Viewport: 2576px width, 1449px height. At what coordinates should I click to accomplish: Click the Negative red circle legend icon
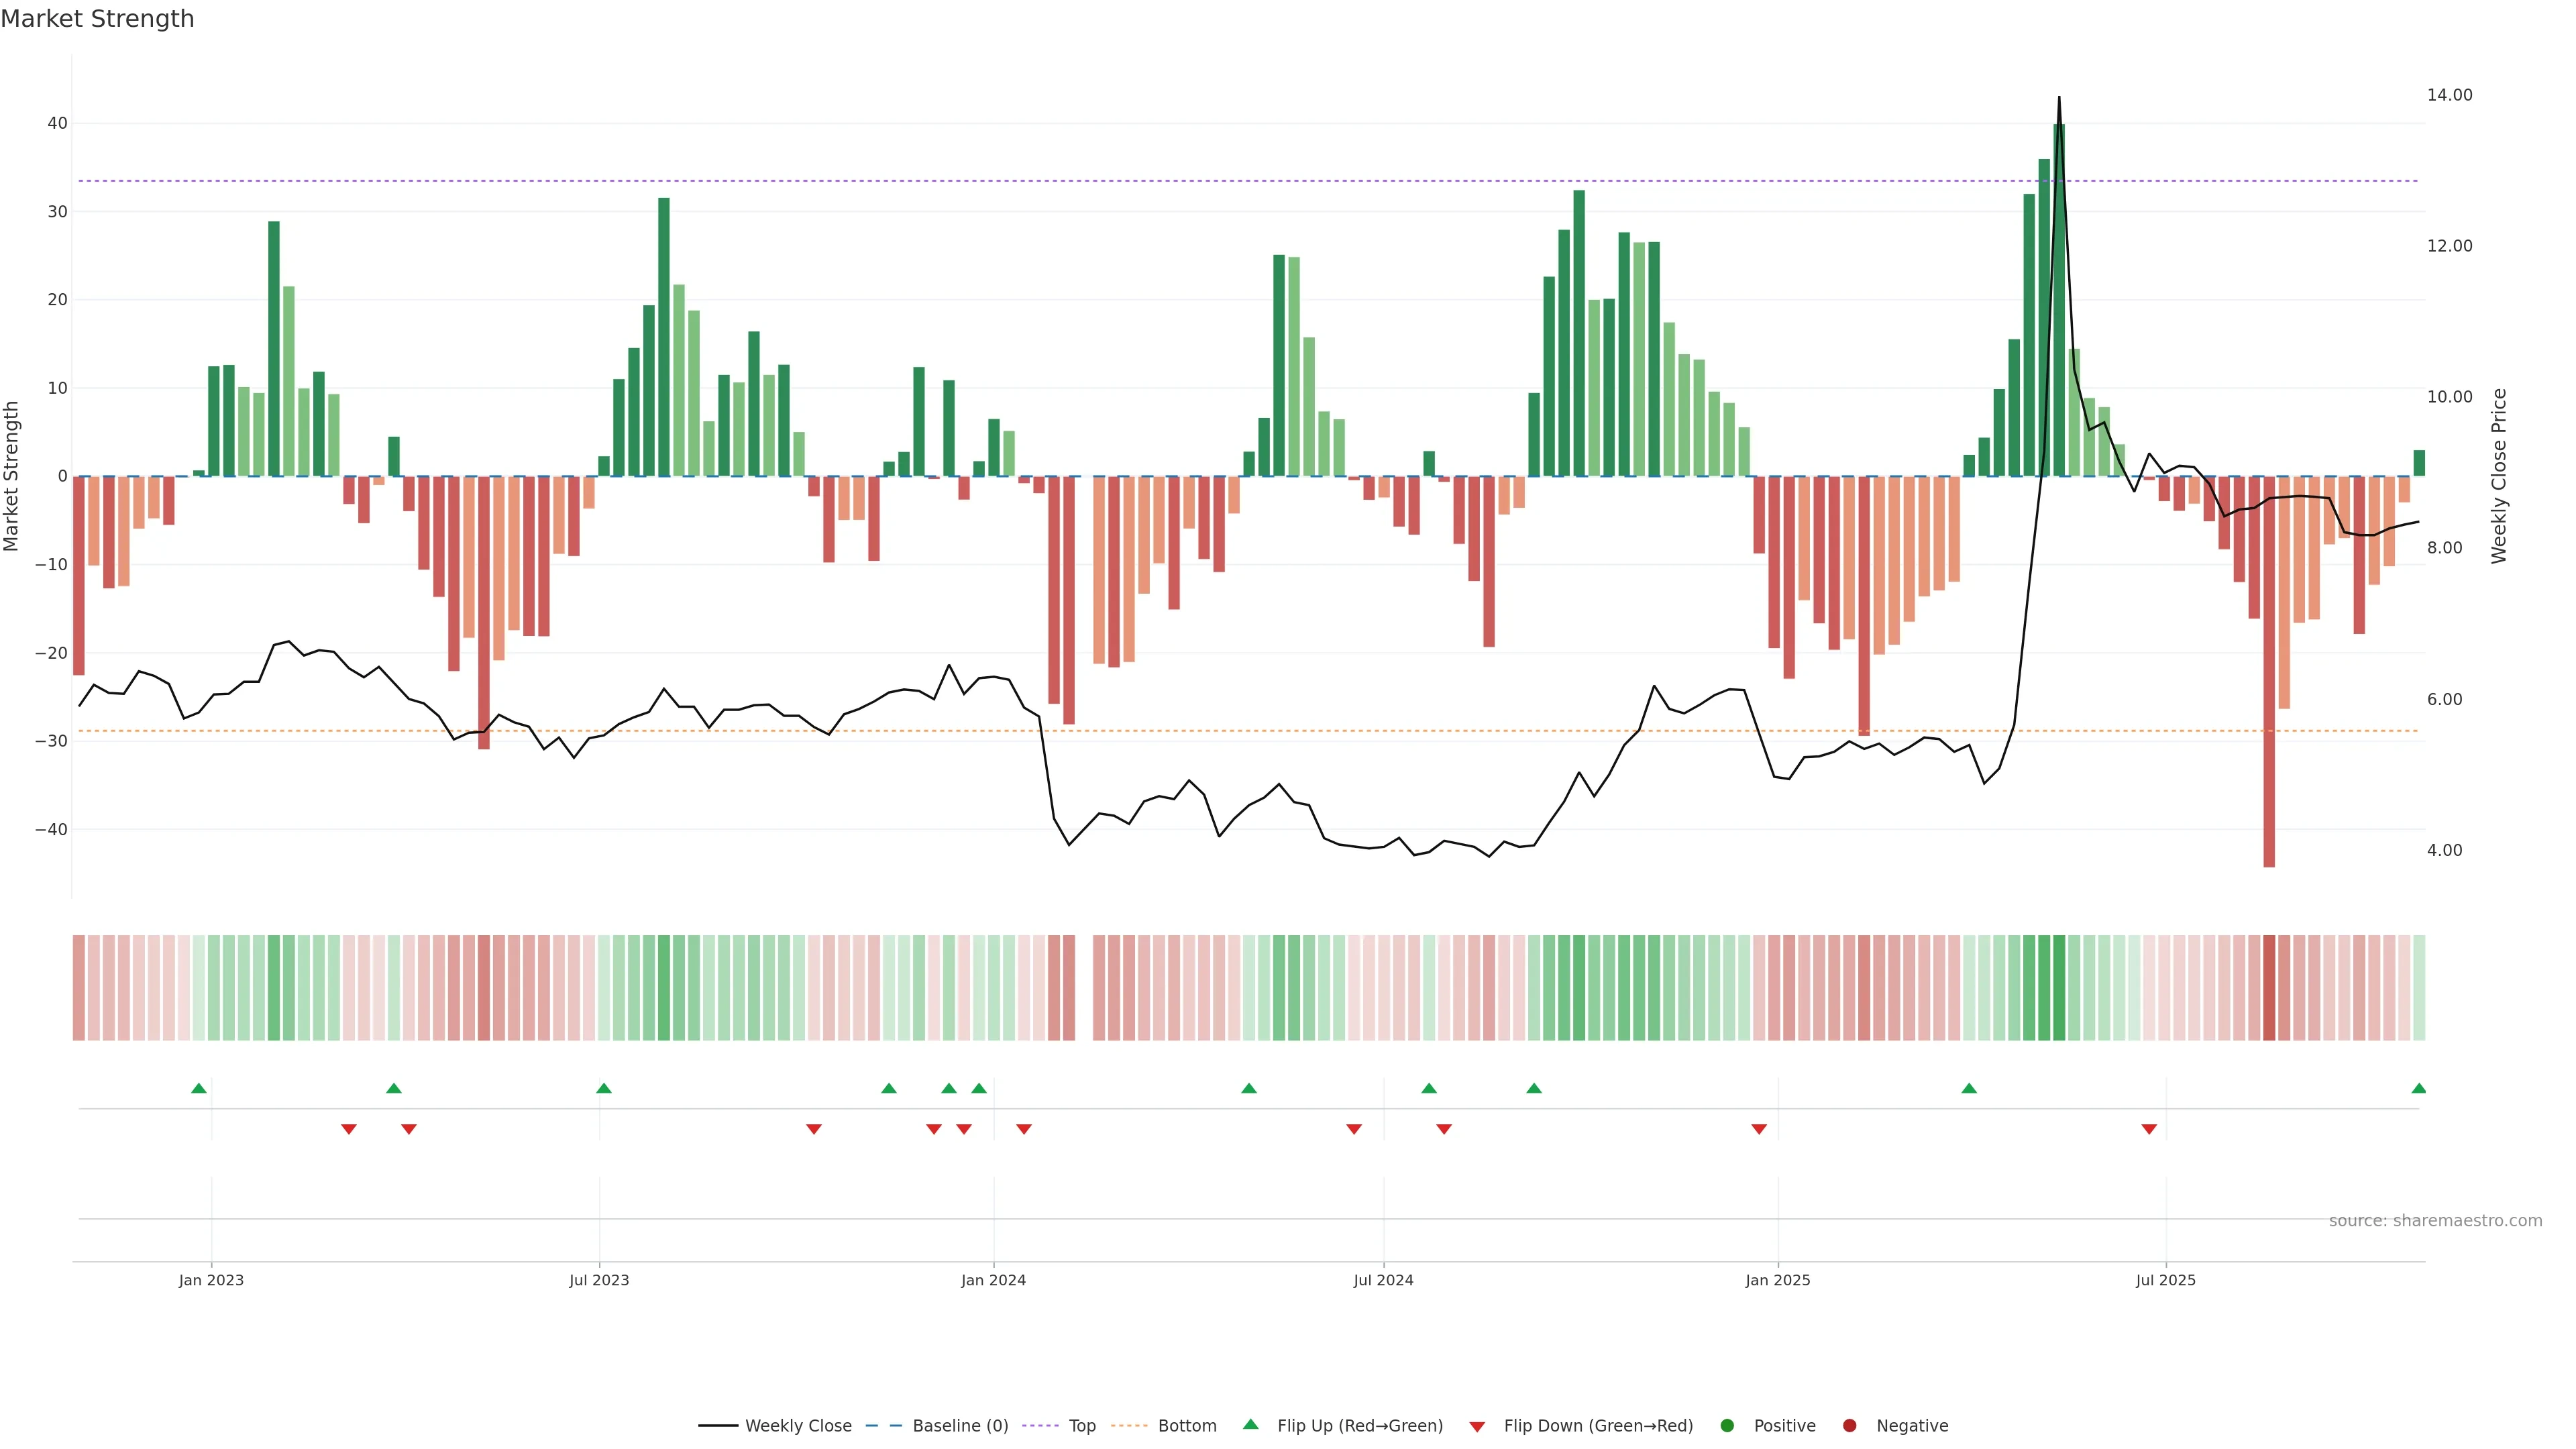1849,1426
